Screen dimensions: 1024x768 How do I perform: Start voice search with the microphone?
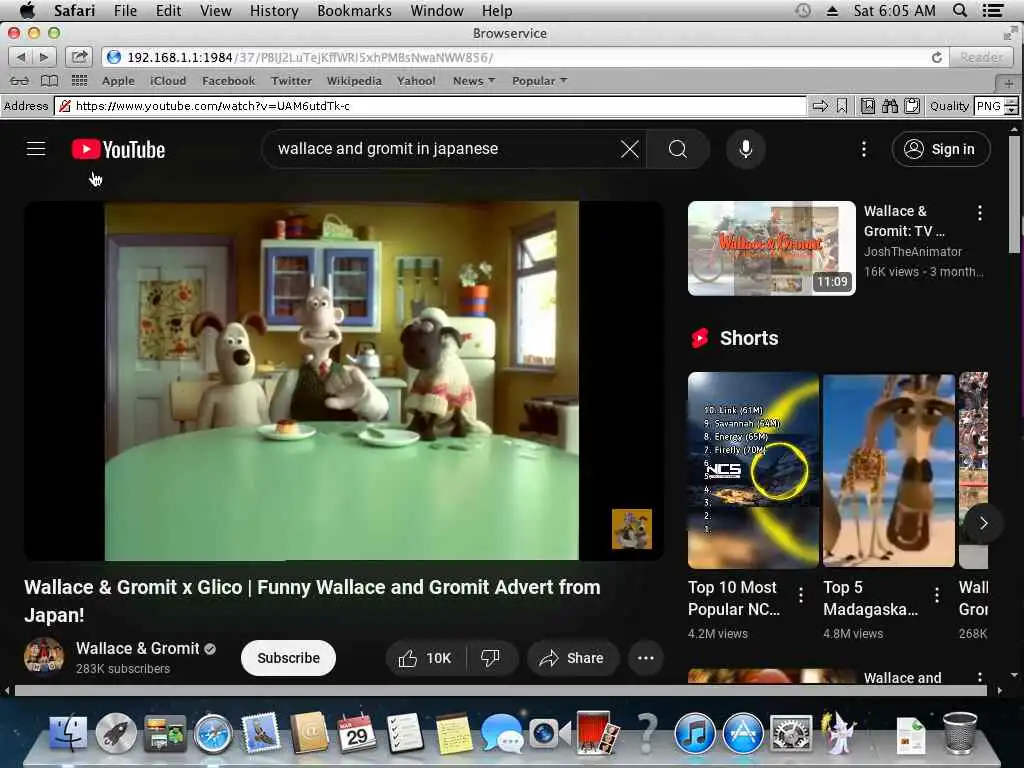pos(745,149)
